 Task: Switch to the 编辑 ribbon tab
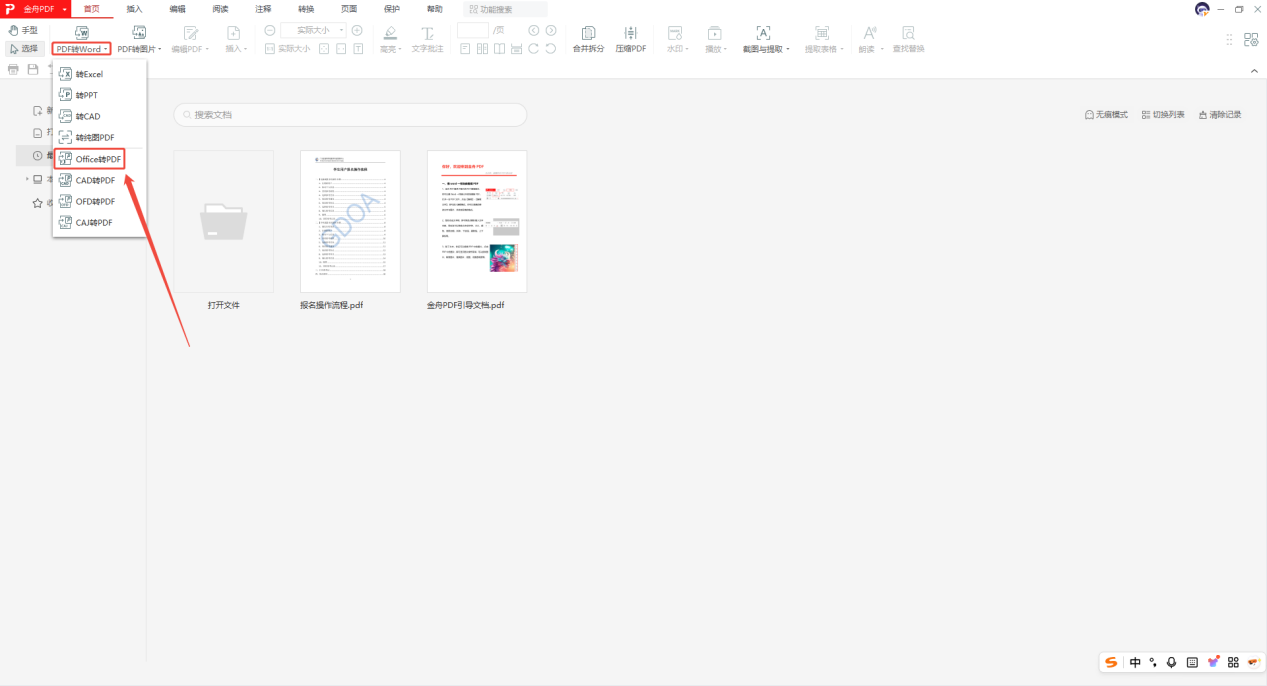[x=177, y=8]
